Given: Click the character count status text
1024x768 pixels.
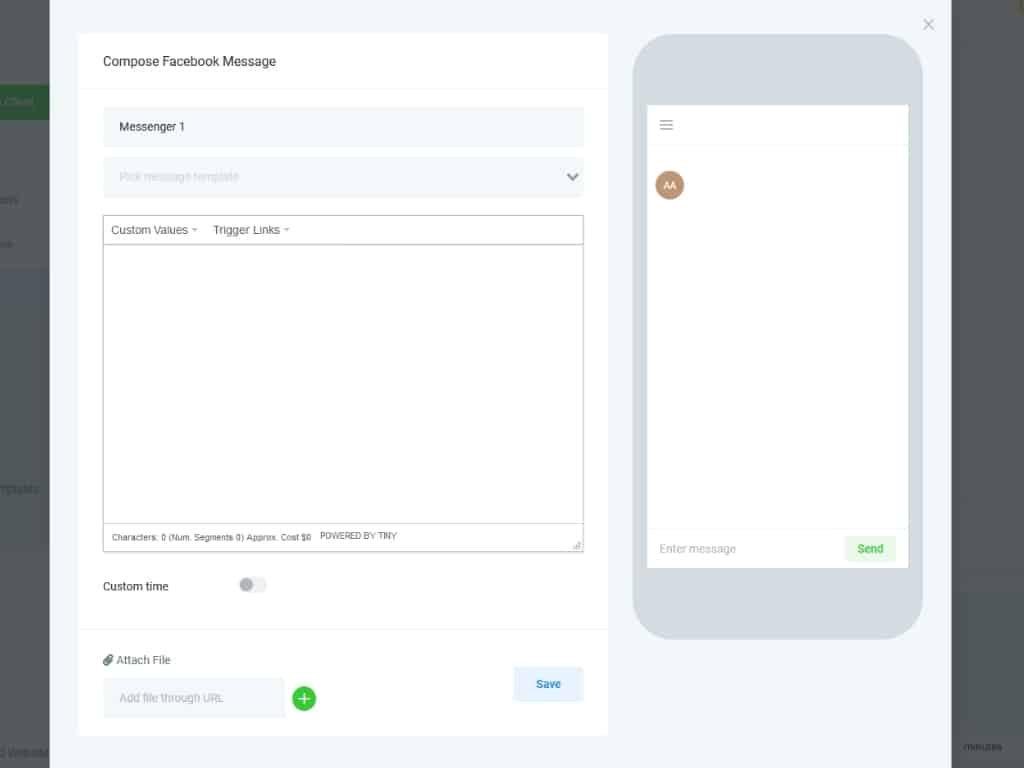Looking at the screenshot, I should 211,537.
